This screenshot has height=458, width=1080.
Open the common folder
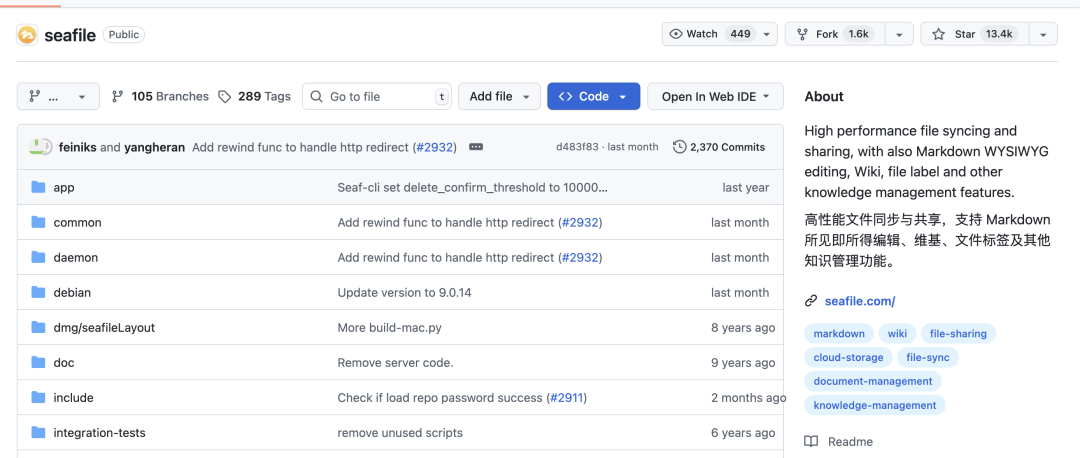(x=78, y=222)
